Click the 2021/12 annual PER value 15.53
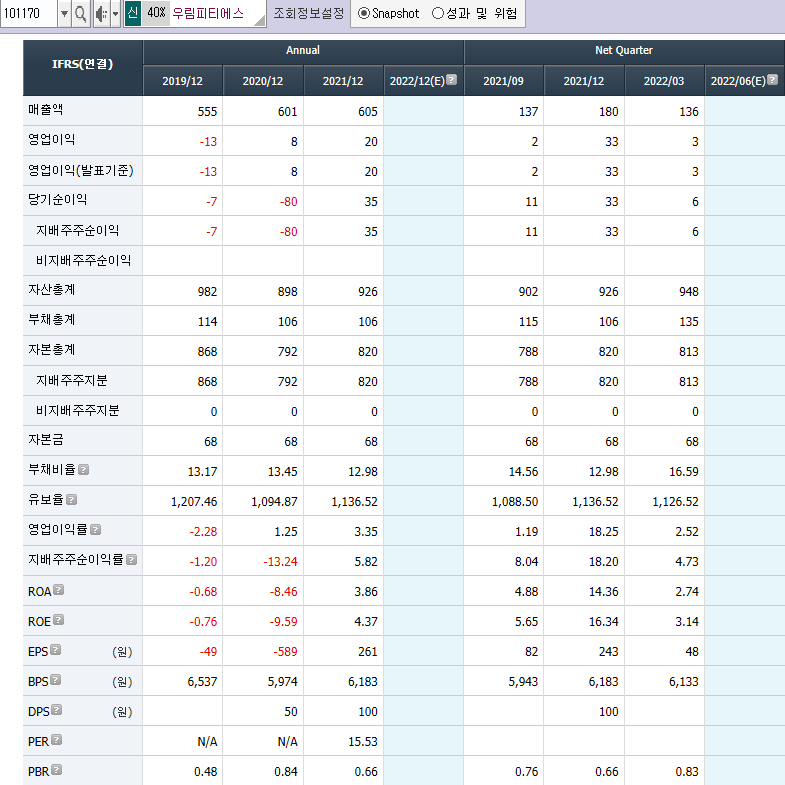The image size is (785, 785). 363,742
